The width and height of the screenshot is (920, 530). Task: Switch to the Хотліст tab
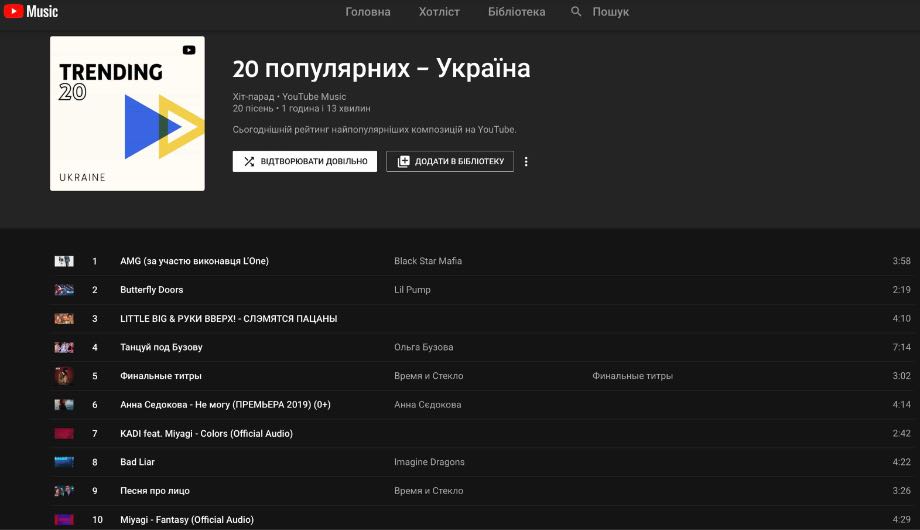click(x=439, y=12)
